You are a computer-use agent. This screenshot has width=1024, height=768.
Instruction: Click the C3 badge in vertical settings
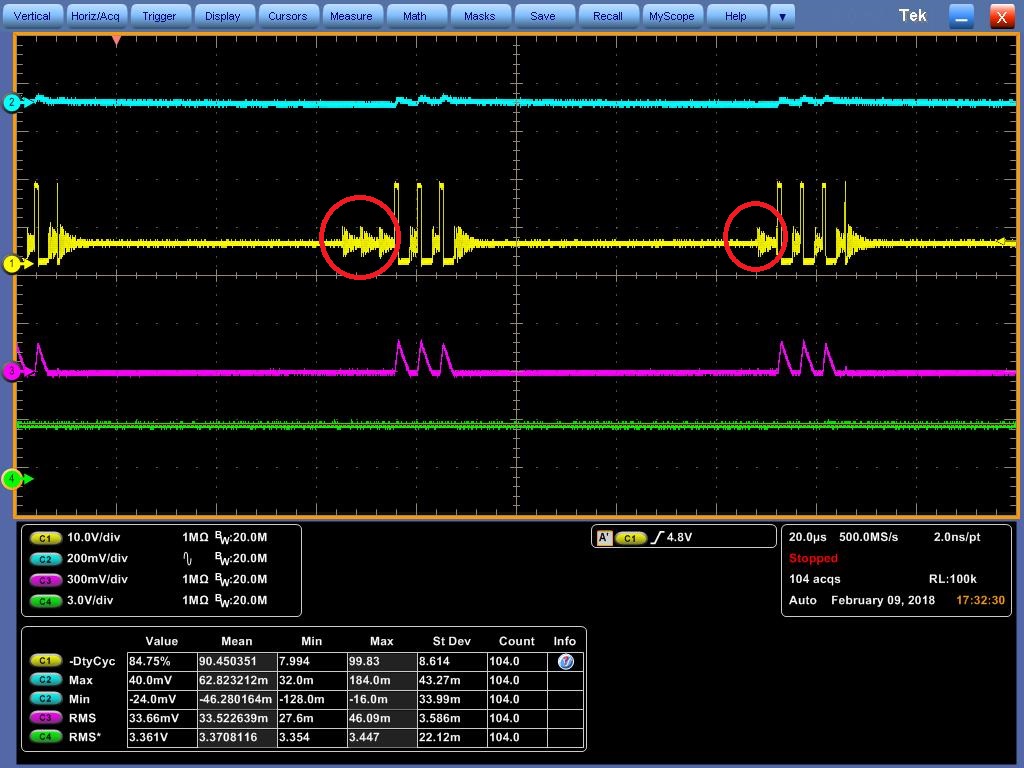tap(45, 580)
